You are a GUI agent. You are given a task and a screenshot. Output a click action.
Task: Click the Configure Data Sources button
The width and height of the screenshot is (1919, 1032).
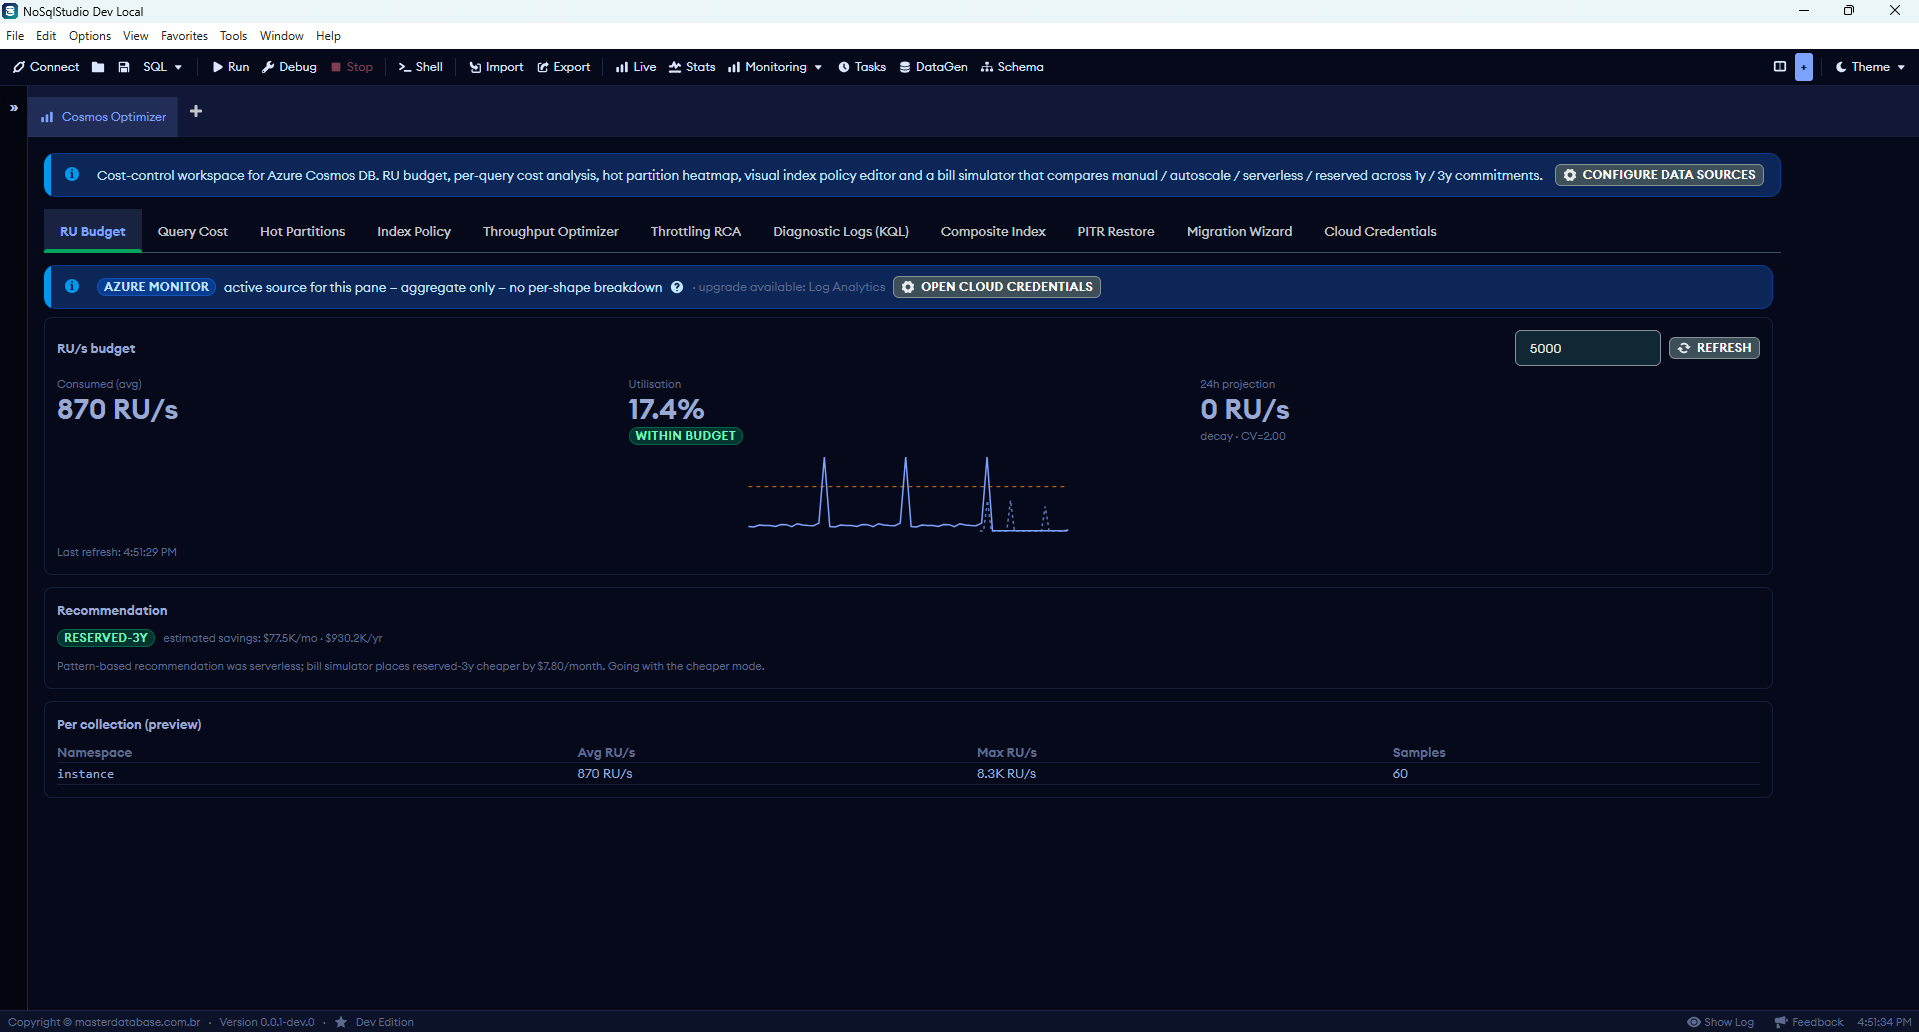[1659, 175]
